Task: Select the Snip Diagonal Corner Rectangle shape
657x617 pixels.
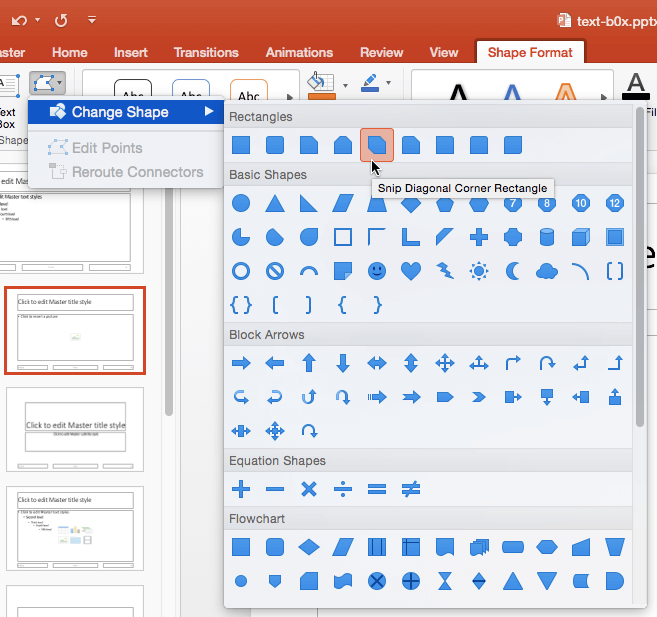Action: (x=377, y=145)
